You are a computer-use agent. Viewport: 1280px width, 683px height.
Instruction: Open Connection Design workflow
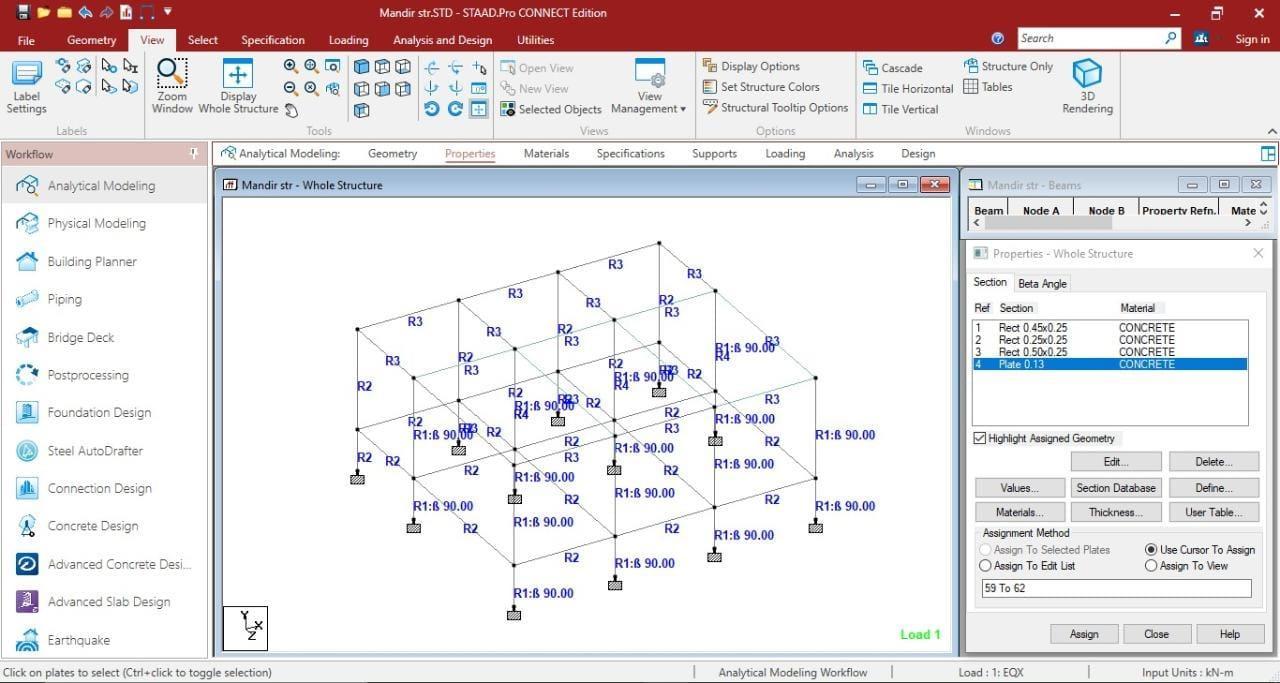pyautogui.click(x=99, y=488)
